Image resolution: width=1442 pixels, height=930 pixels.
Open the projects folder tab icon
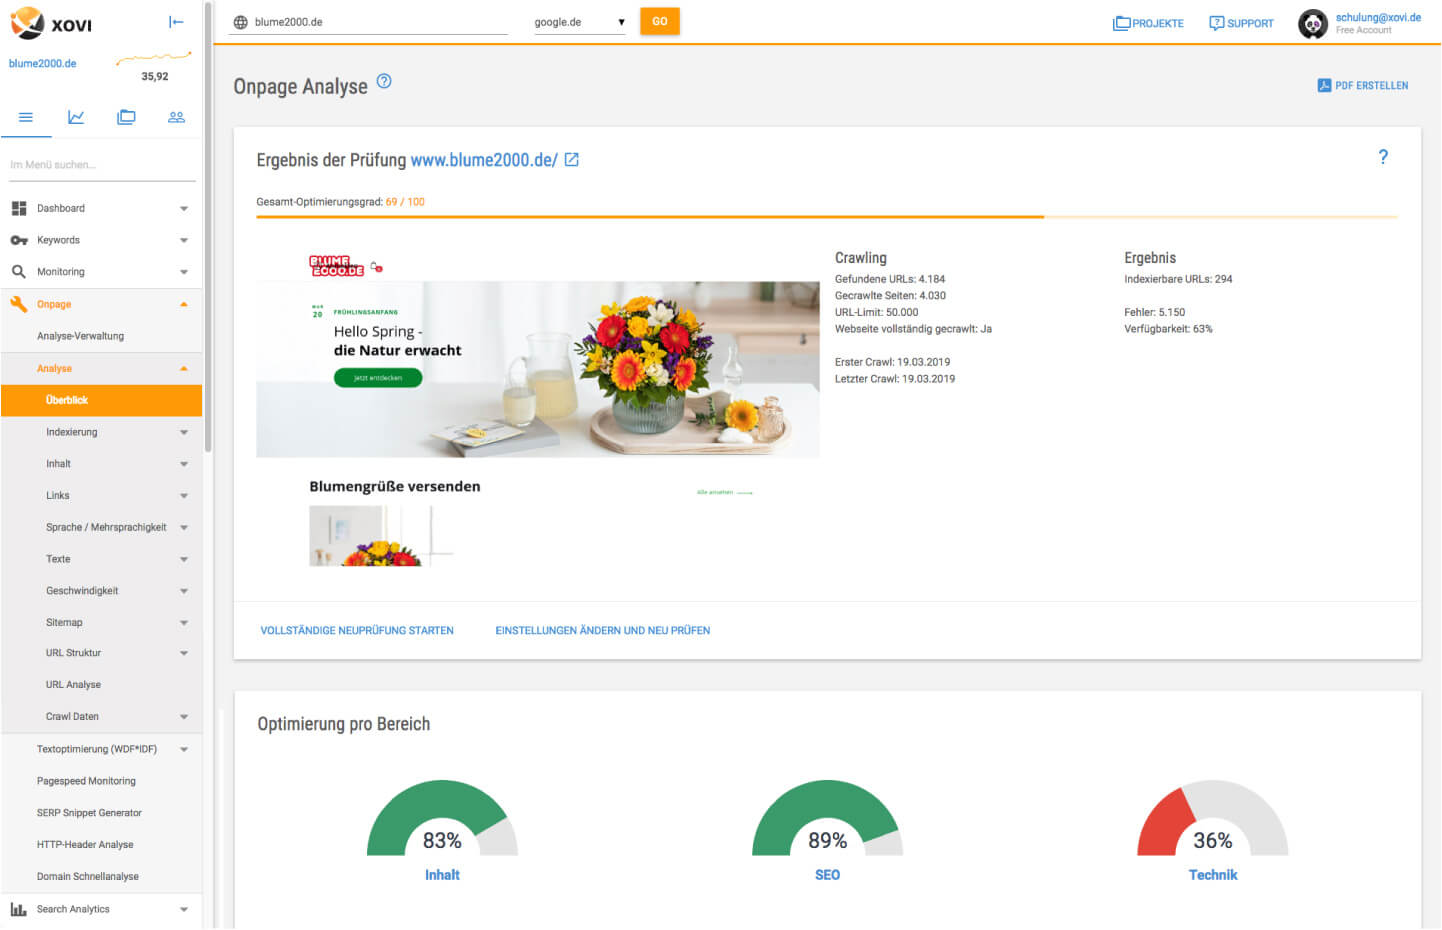tap(126, 117)
